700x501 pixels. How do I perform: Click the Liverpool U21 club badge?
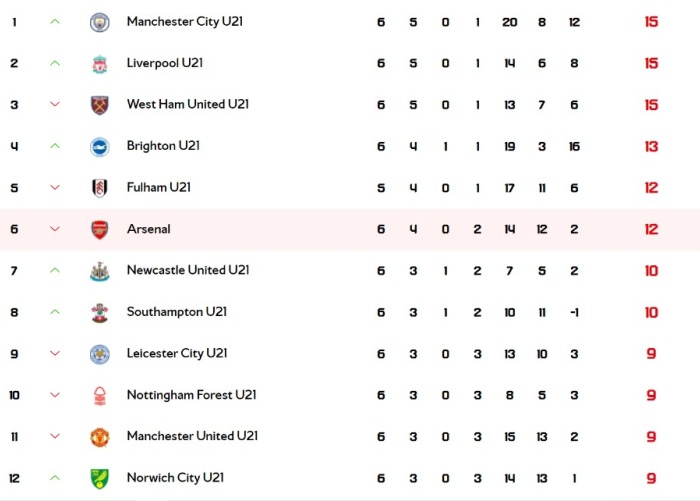pos(100,64)
